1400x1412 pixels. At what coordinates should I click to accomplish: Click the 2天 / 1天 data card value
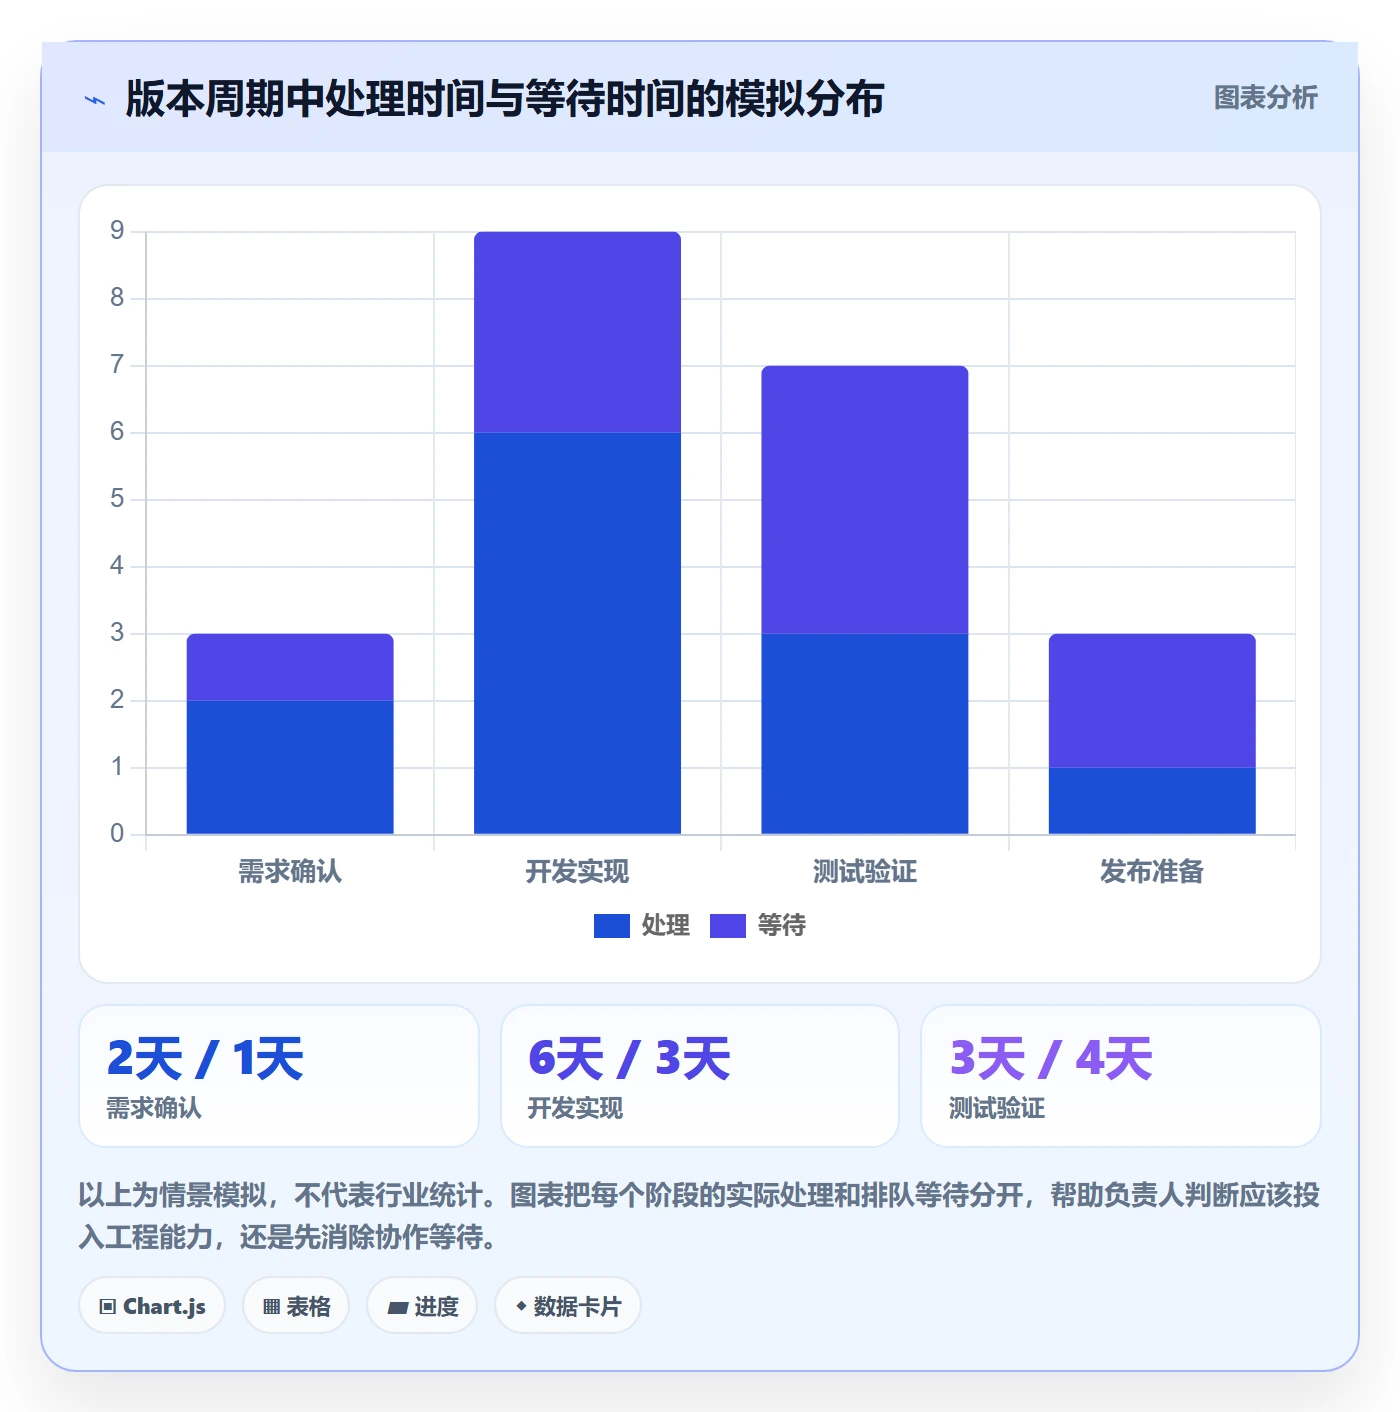[x=205, y=1059]
